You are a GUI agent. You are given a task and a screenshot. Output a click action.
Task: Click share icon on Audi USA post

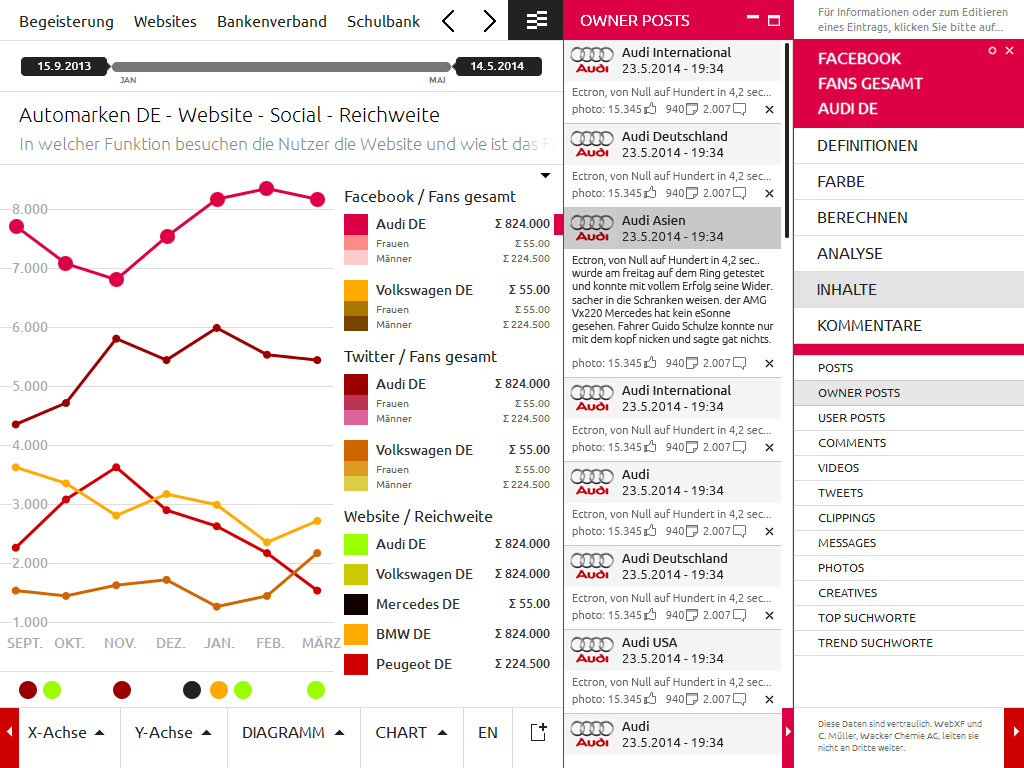pos(691,699)
